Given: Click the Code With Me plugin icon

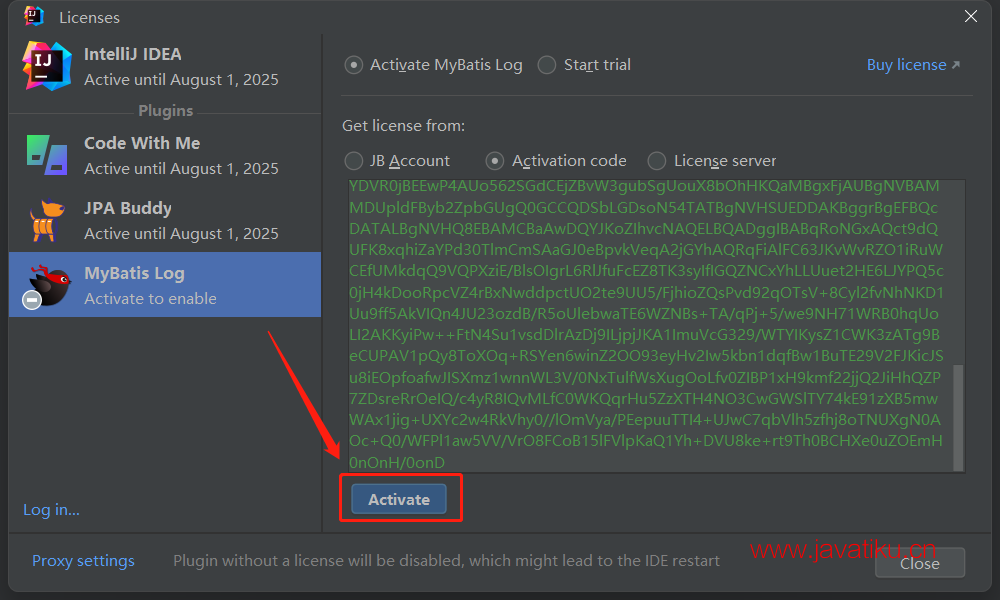Looking at the screenshot, I should (46, 155).
